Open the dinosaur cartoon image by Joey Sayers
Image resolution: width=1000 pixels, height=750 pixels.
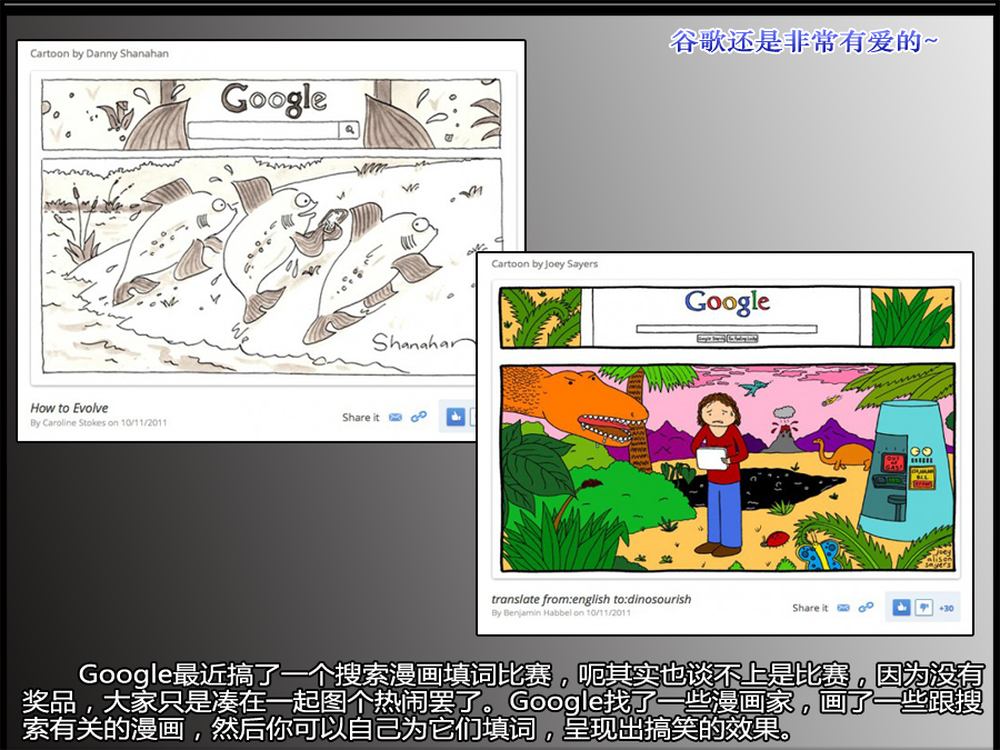pos(728,467)
